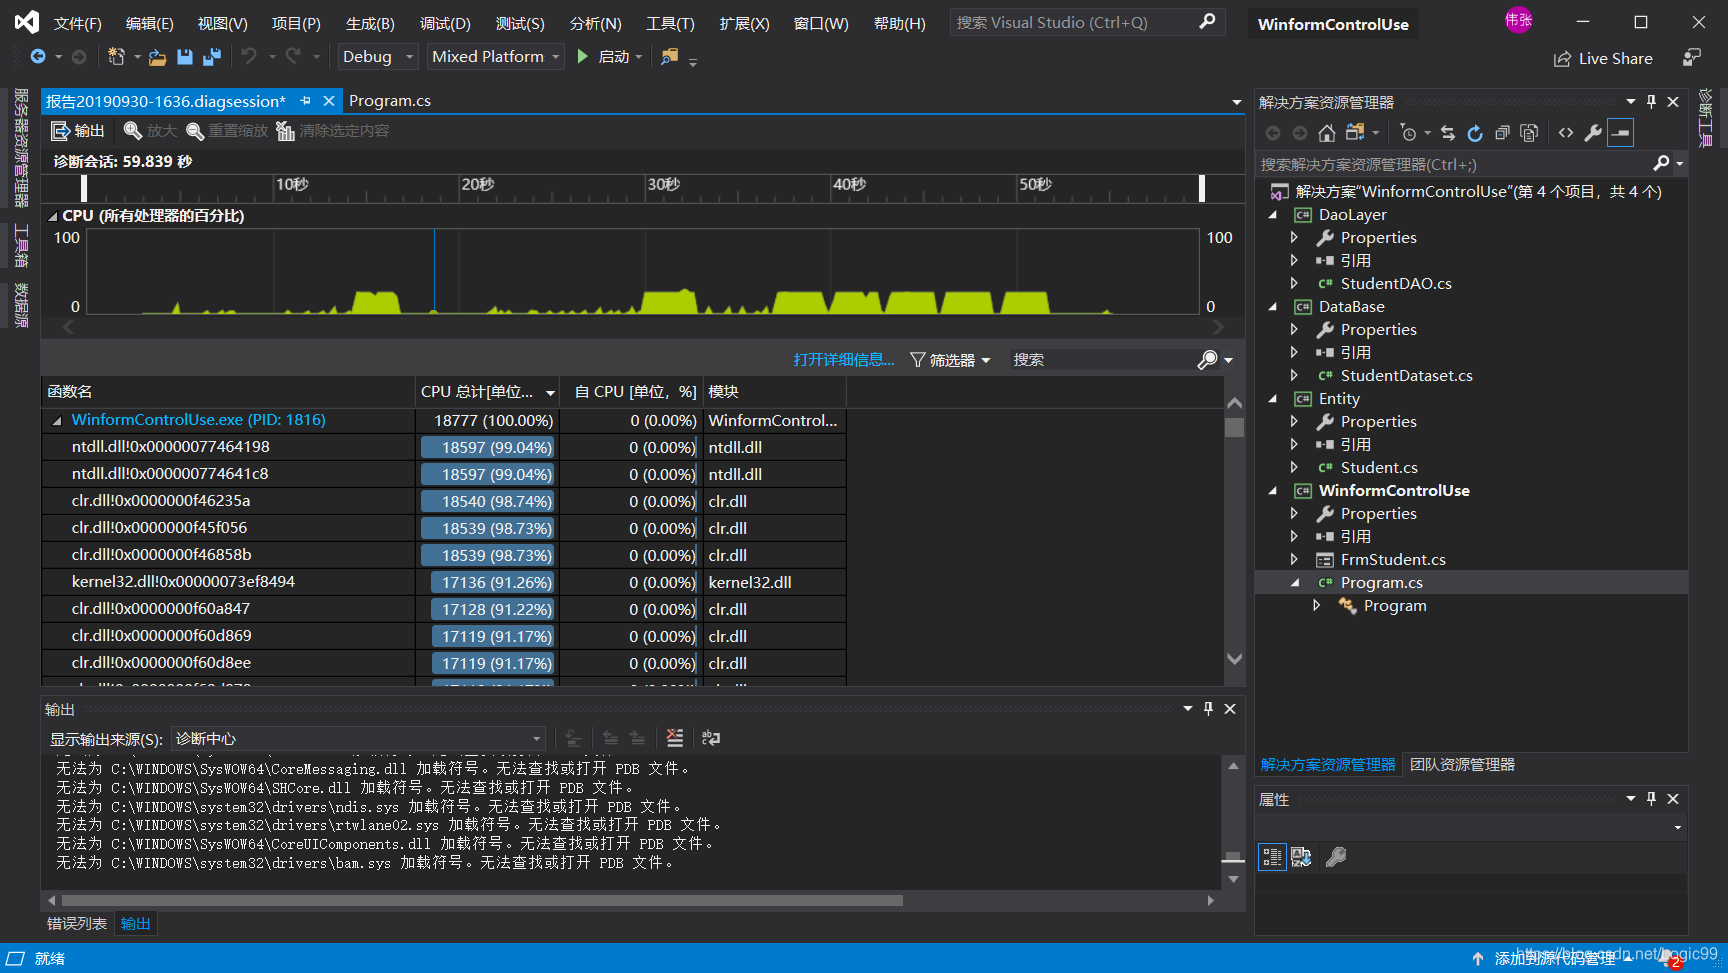Toggle Word Wrap in Output panel
Viewport: 1728px width, 973px height.
point(711,738)
